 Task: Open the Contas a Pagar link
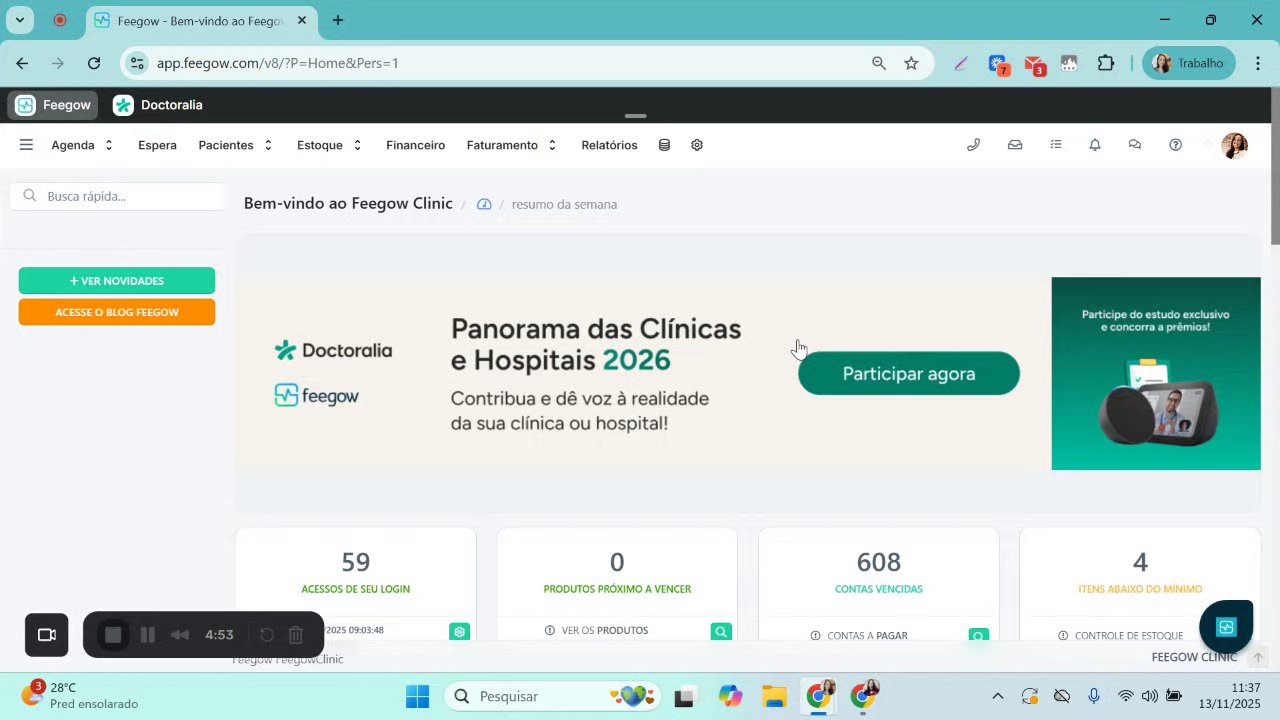[867, 636]
